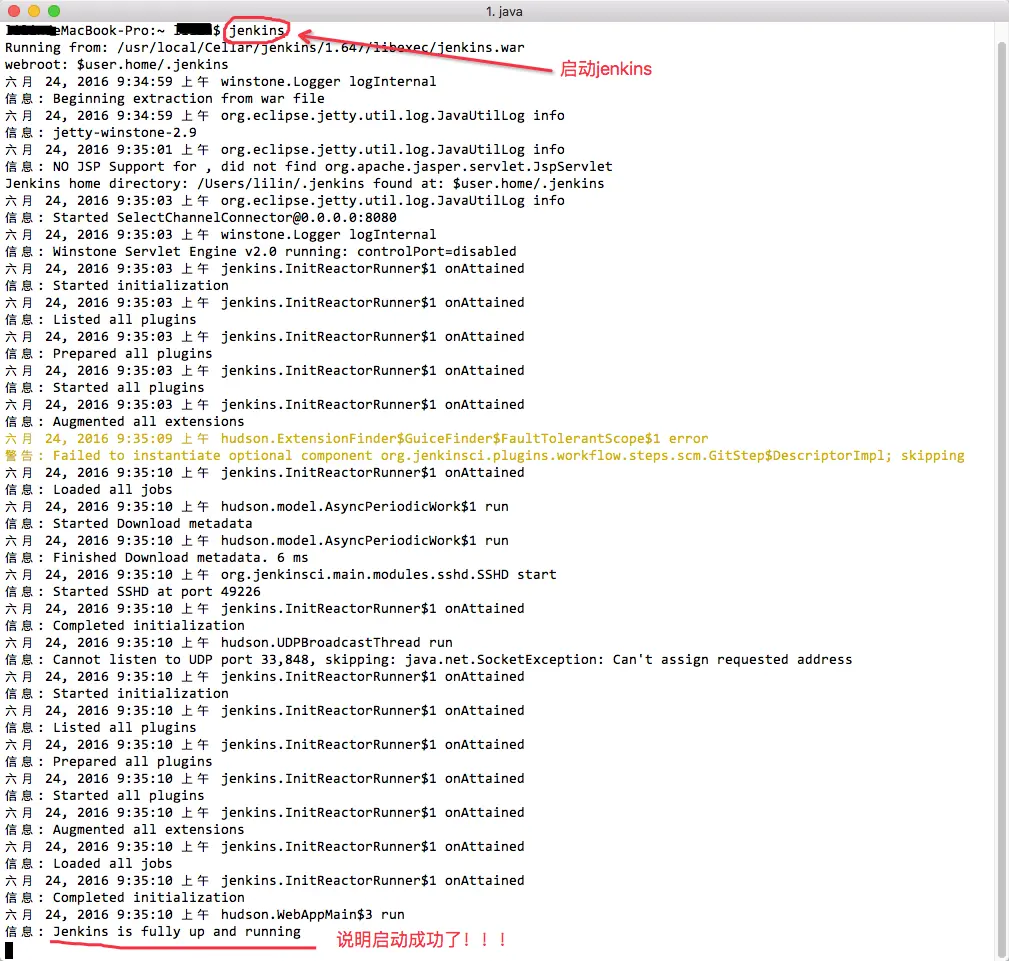Click the 'hudson.UDPBroadcastThread run' line
The image size is (1009, 961).
[x=228, y=642]
